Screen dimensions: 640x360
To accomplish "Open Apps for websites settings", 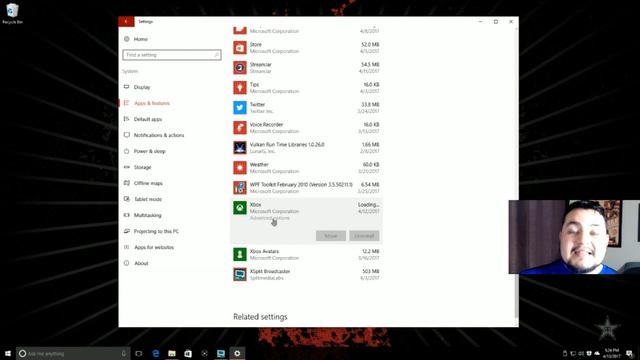I will (x=154, y=247).
